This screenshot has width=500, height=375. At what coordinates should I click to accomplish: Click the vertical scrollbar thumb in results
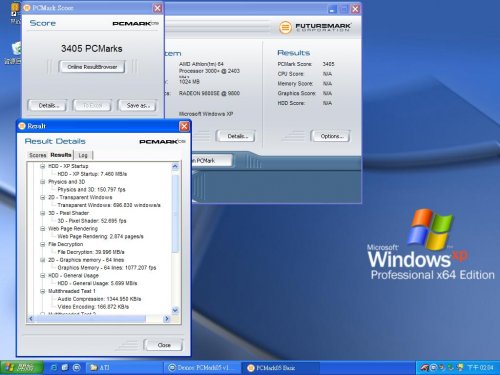point(175,213)
